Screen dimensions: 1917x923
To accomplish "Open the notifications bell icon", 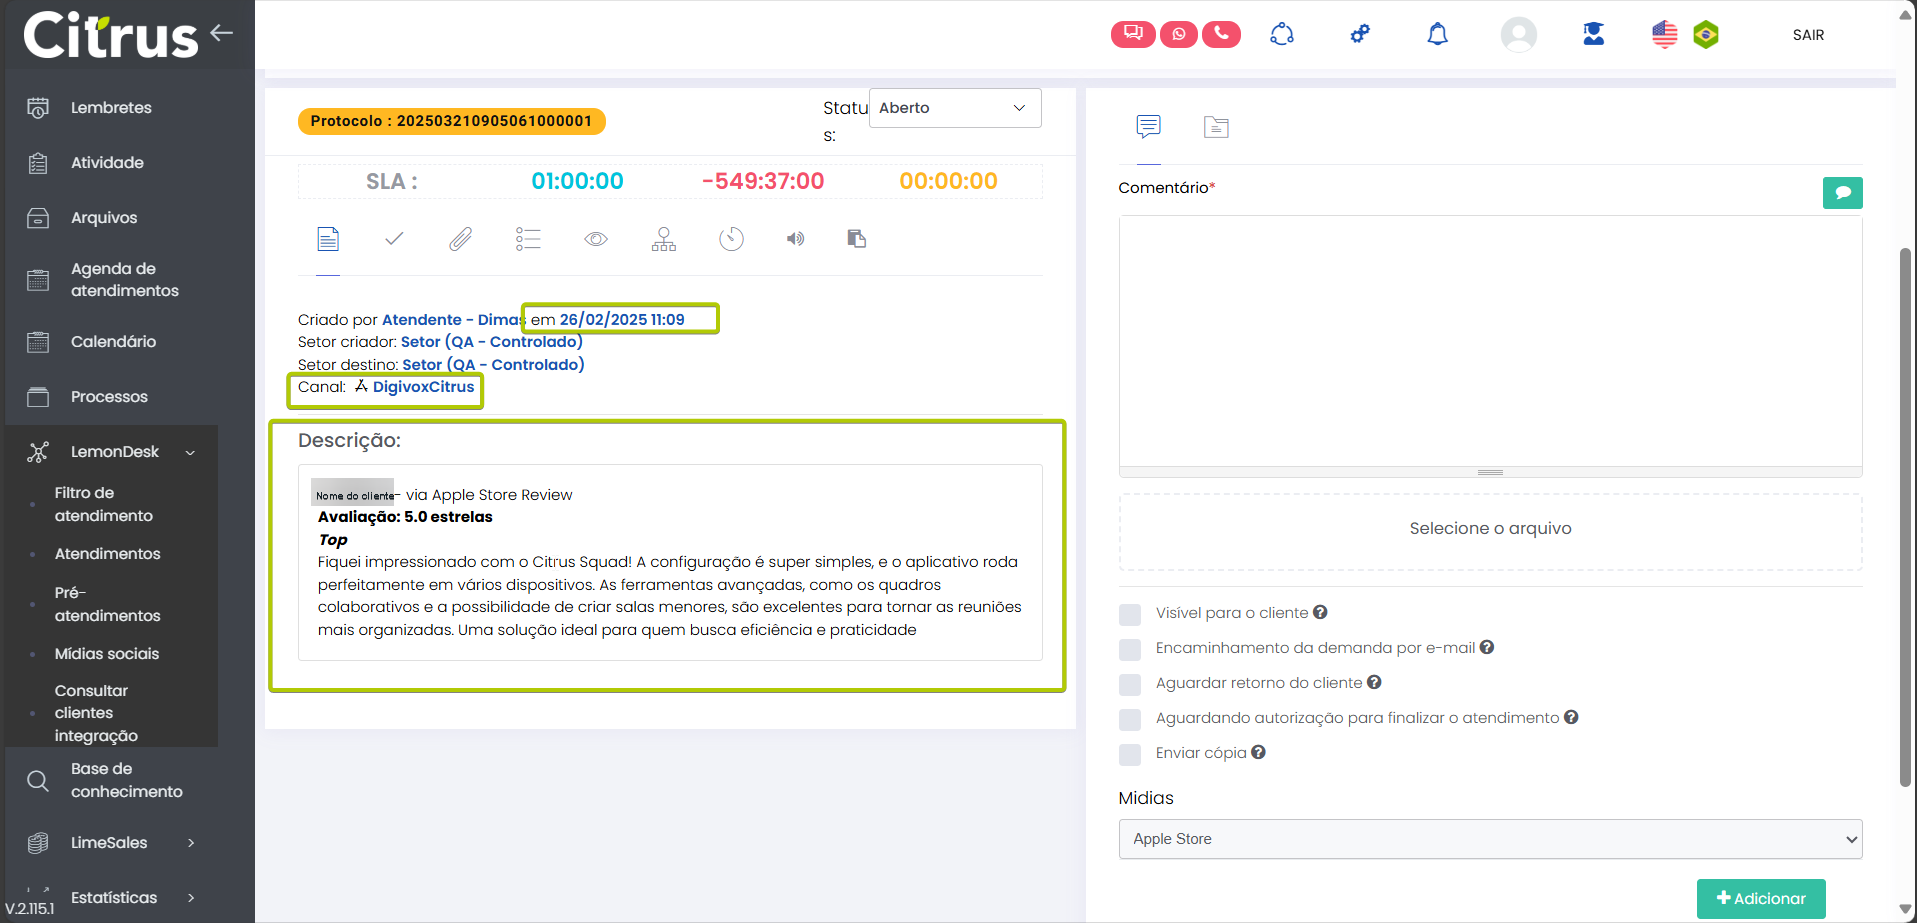I will [1437, 35].
